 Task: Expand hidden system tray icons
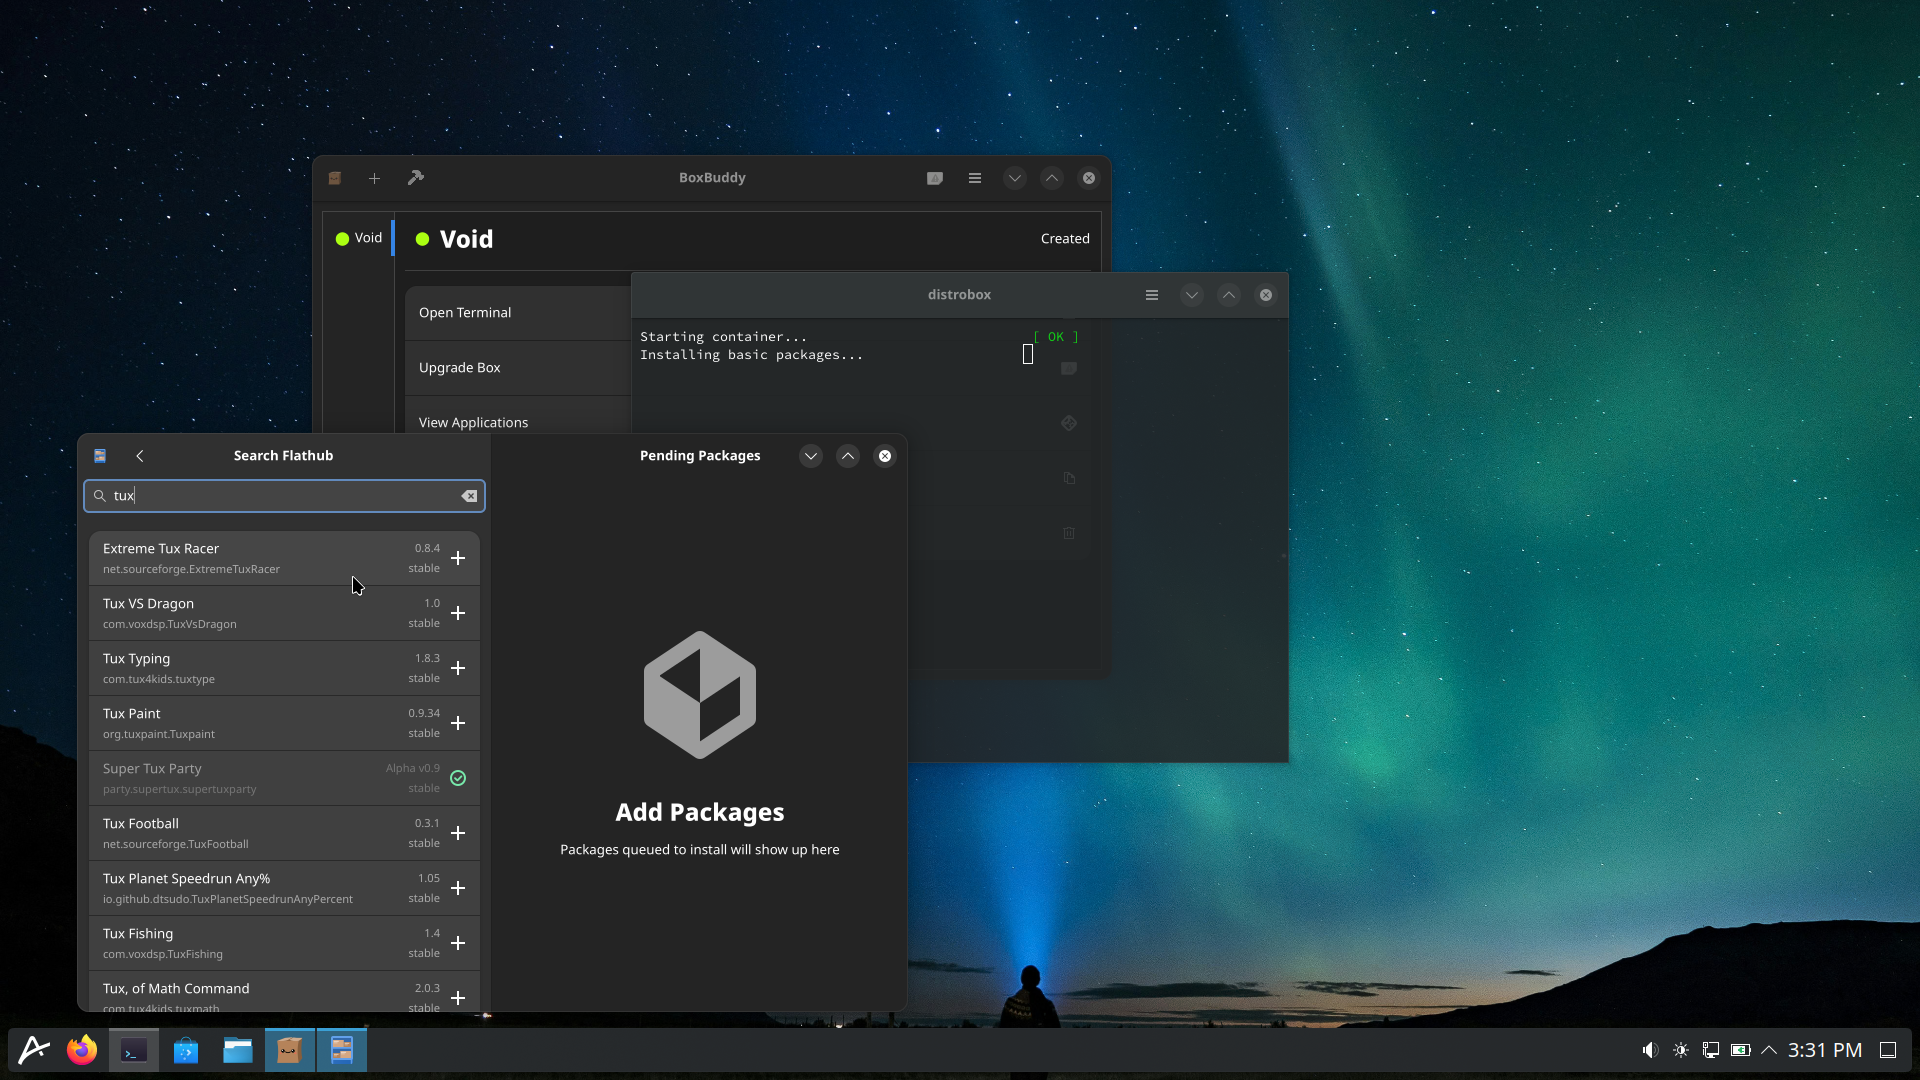(x=1769, y=1050)
